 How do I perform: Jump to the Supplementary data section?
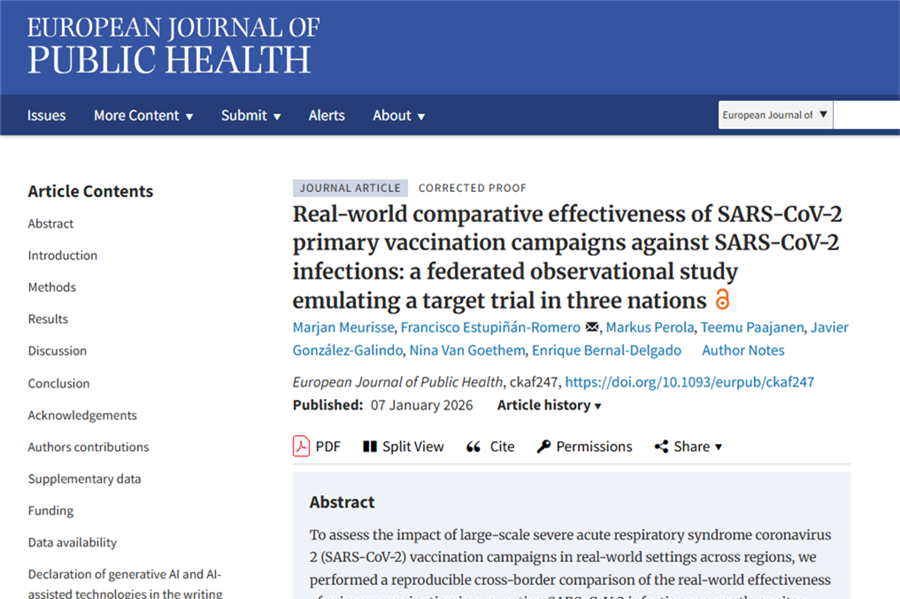pos(84,478)
